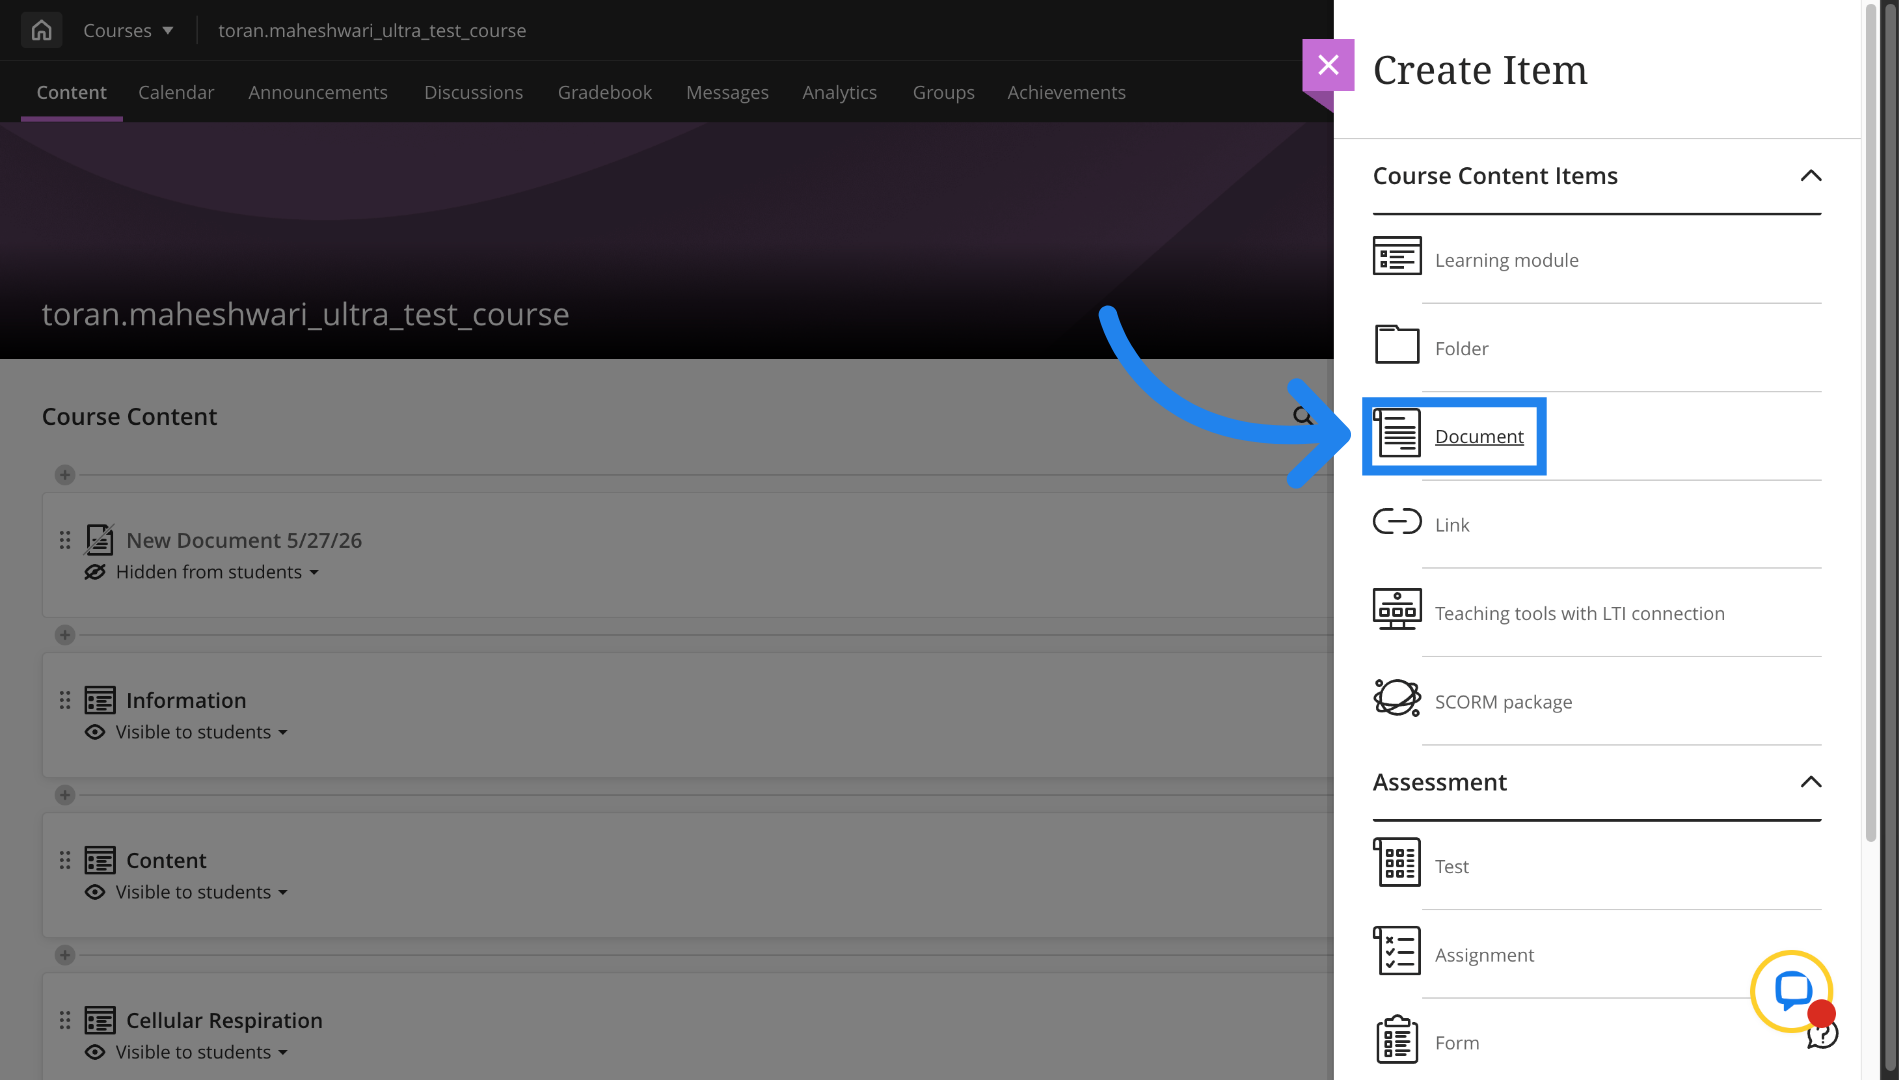Open the Announcements tab
Image resolution: width=1899 pixels, height=1080 pixels.
tap(318, 92)
